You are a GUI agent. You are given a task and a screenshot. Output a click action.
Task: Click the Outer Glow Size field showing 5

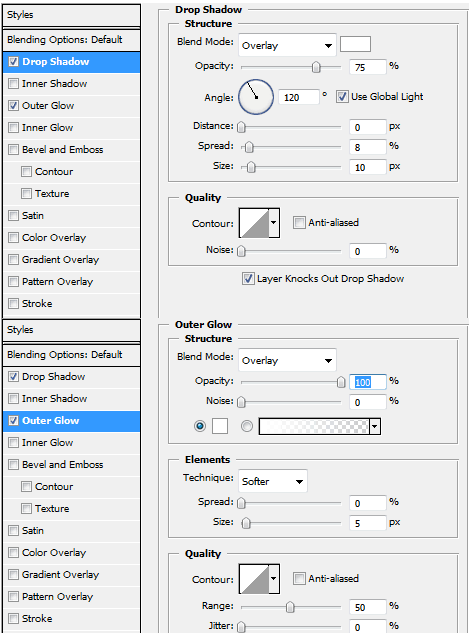[x=368, y=523]
